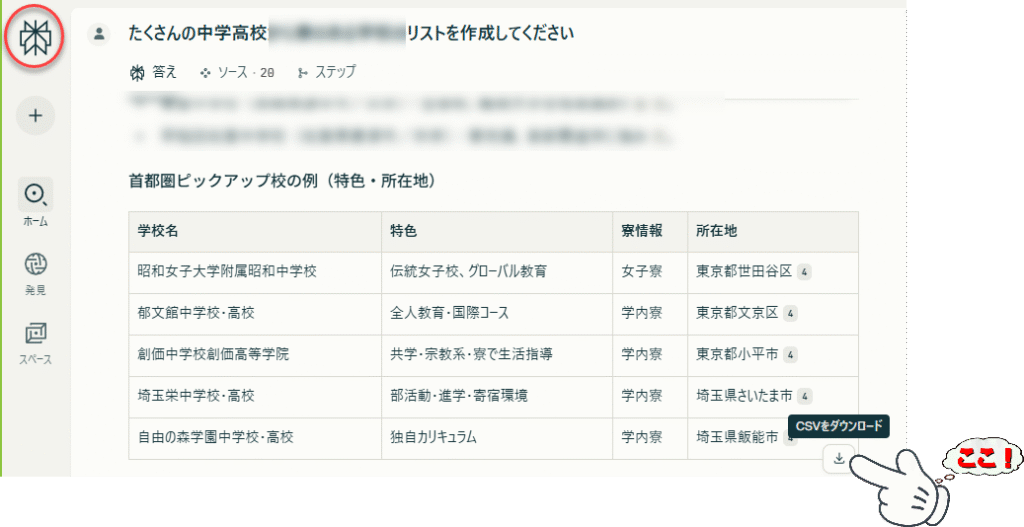Click the Perplexity logo in the sidebar
Viewport: 1024px width, 527px height.
[35, 37]
